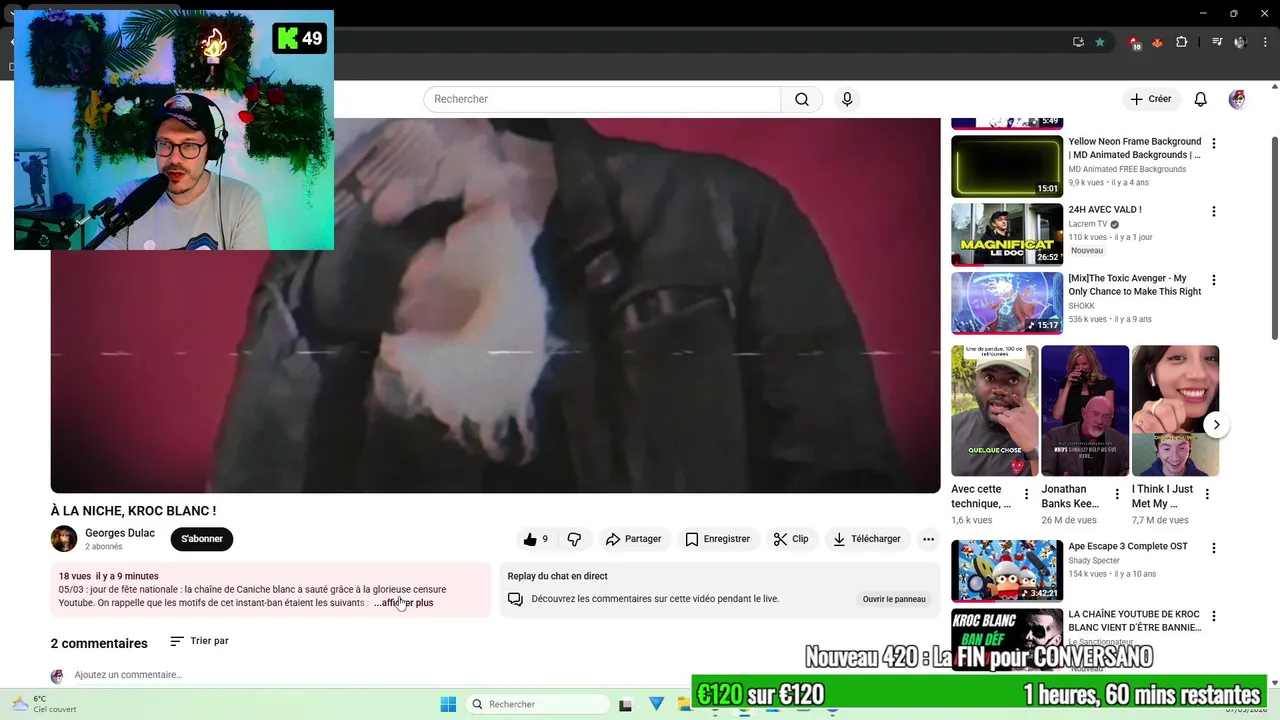This screenshot has height=720, width=1280.
Task: Open the Lacrem TV channel link
Action: coord(1088,224)
